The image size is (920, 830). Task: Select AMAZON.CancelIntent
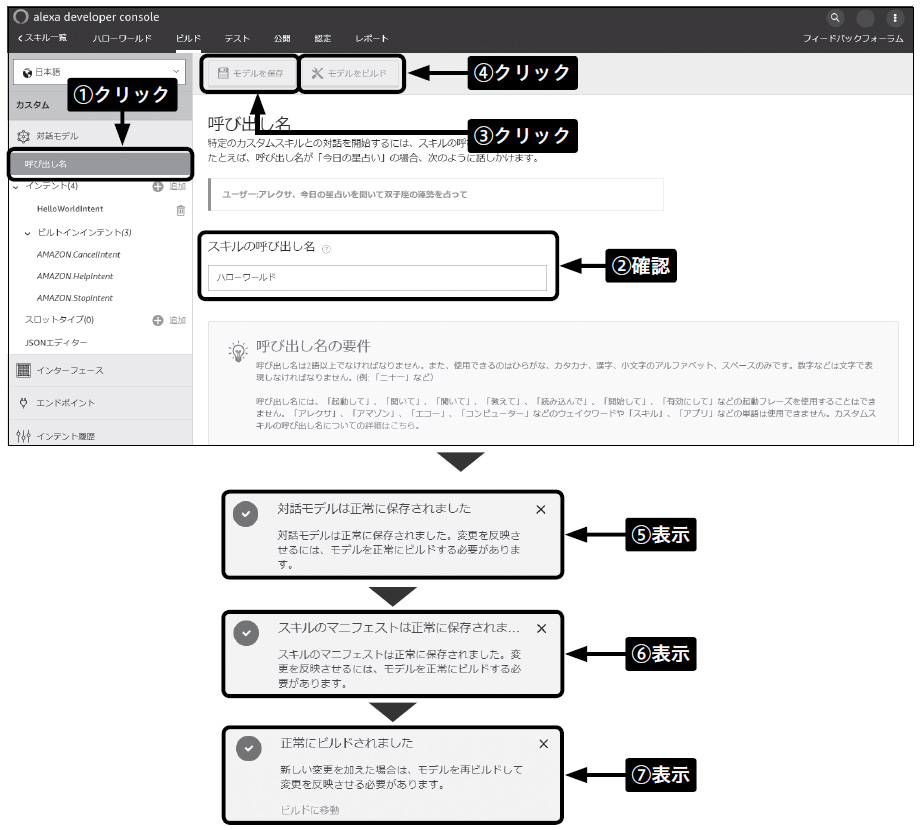(79, 255)
